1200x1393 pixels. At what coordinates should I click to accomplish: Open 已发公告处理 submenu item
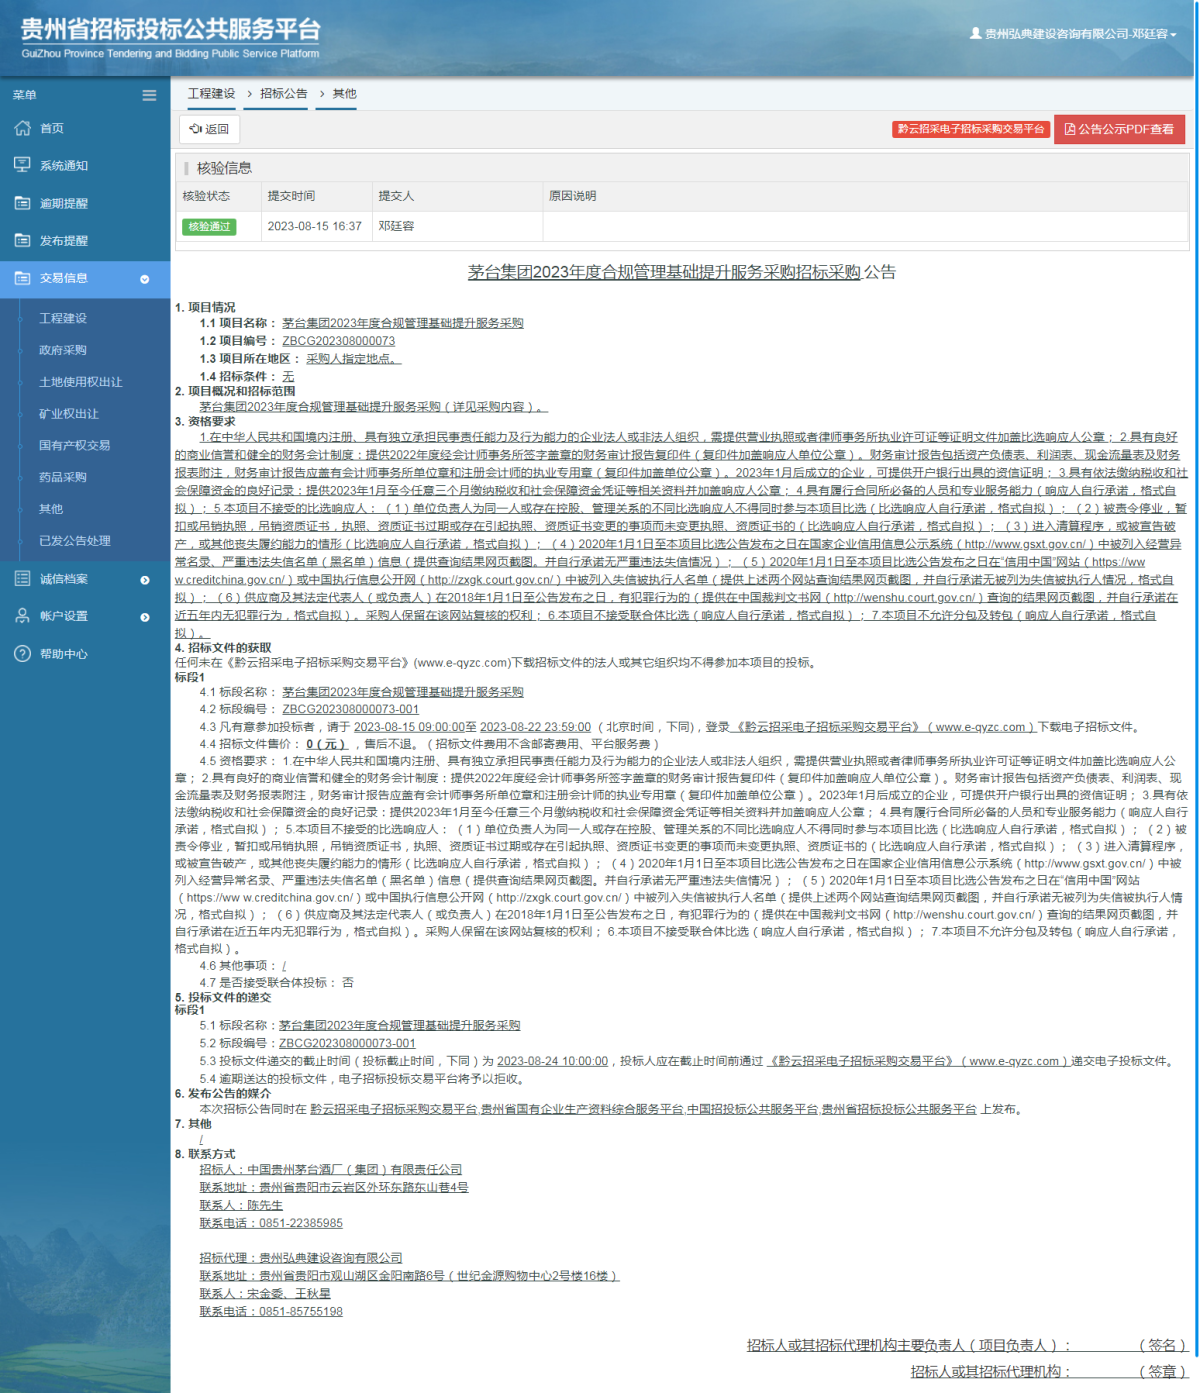pos(75,541)
